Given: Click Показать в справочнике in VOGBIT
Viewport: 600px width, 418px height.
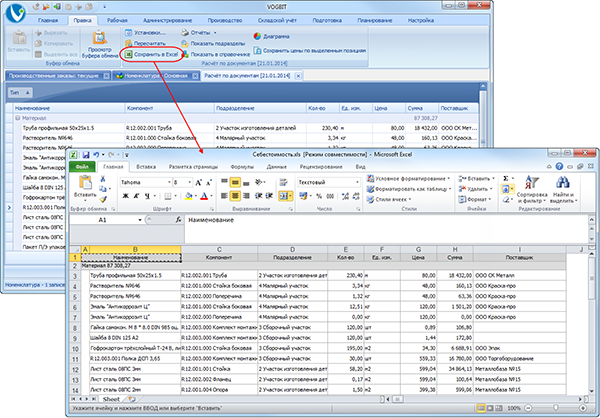Looking at the screenshot, I should point(216,54).
